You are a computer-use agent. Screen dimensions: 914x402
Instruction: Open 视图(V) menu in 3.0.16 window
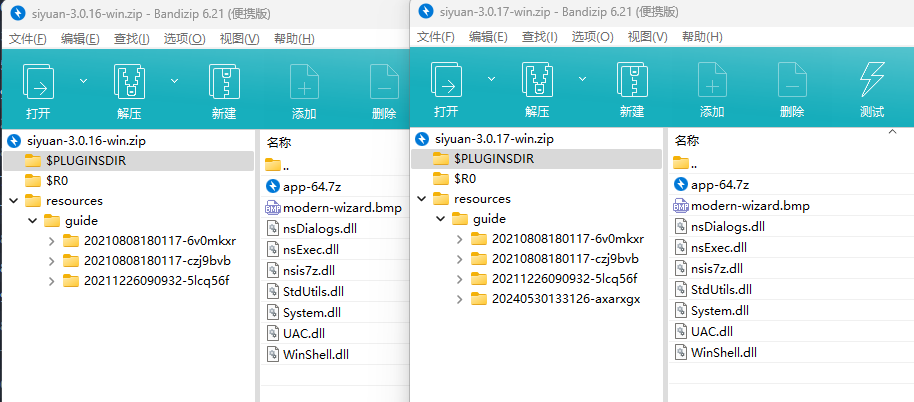click(x=240, y=39)
